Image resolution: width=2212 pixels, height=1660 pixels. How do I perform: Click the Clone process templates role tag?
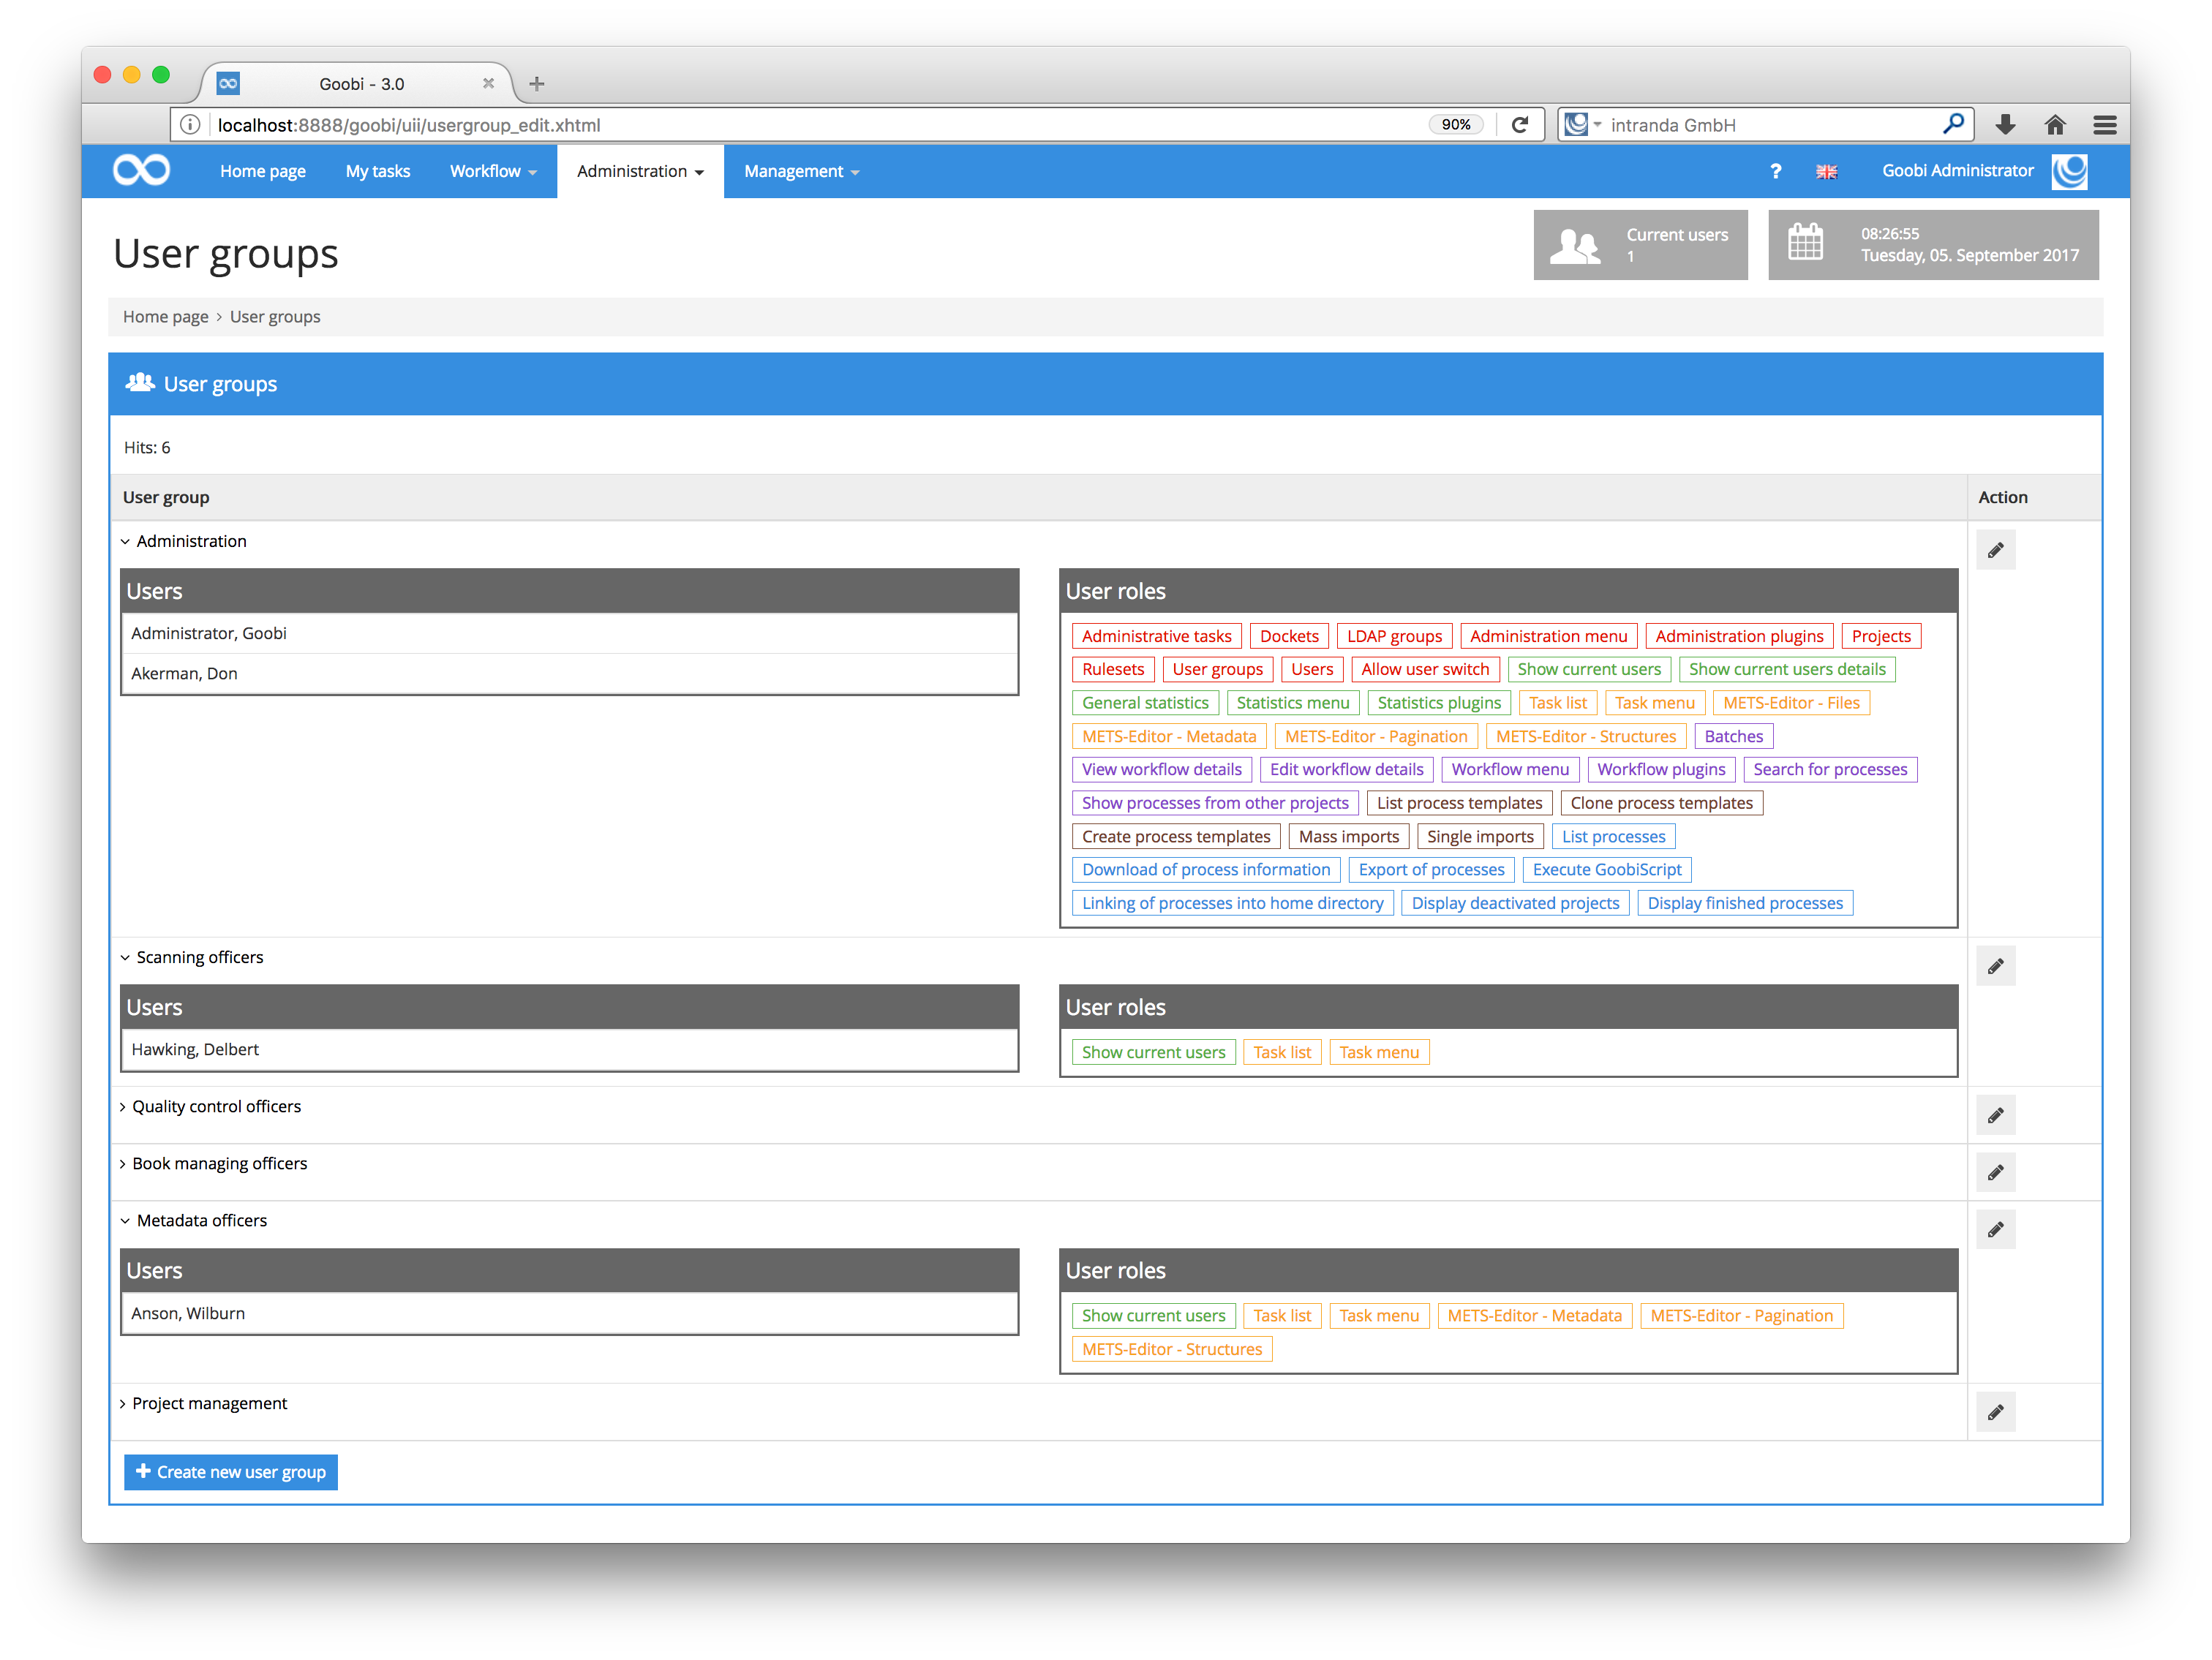pos(1661,803)
